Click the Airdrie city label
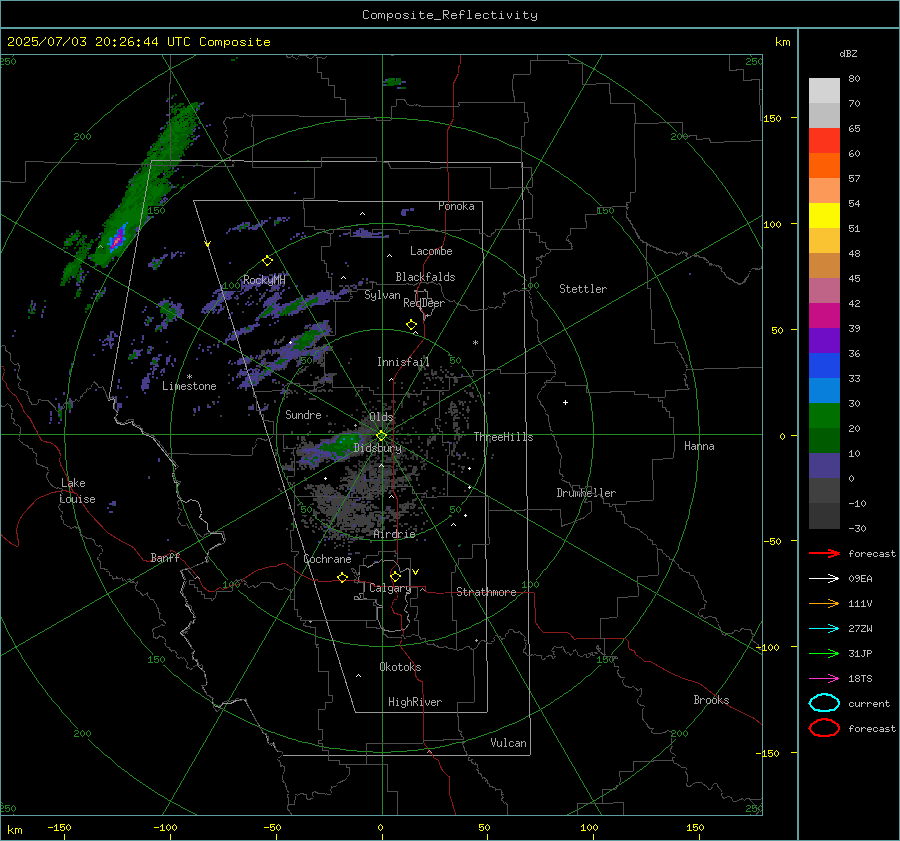Image resolution: width=900 pixels, height=841 pixels. point(394,534)
